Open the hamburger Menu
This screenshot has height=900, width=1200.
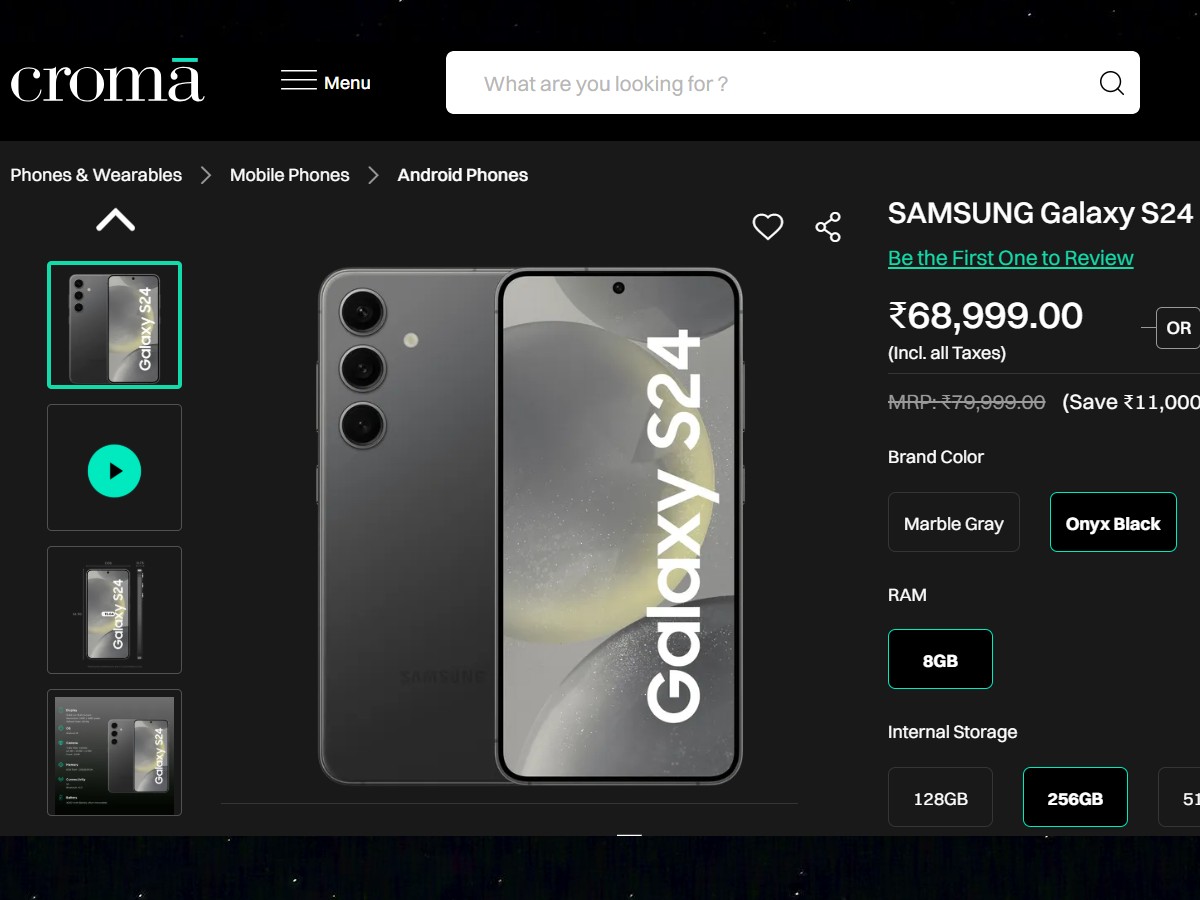pos(326,83)
